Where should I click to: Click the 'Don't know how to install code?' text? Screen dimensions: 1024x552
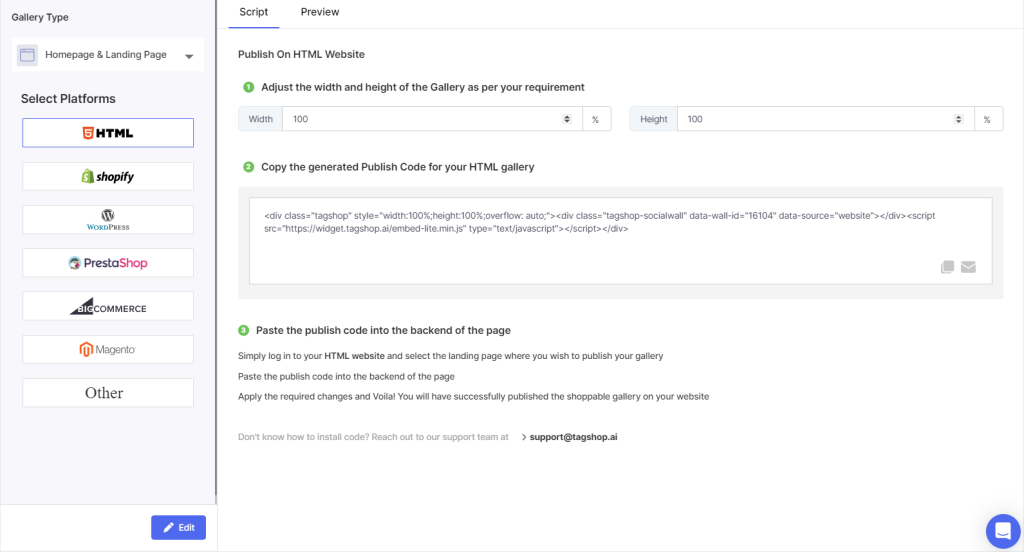click(373, 437)
